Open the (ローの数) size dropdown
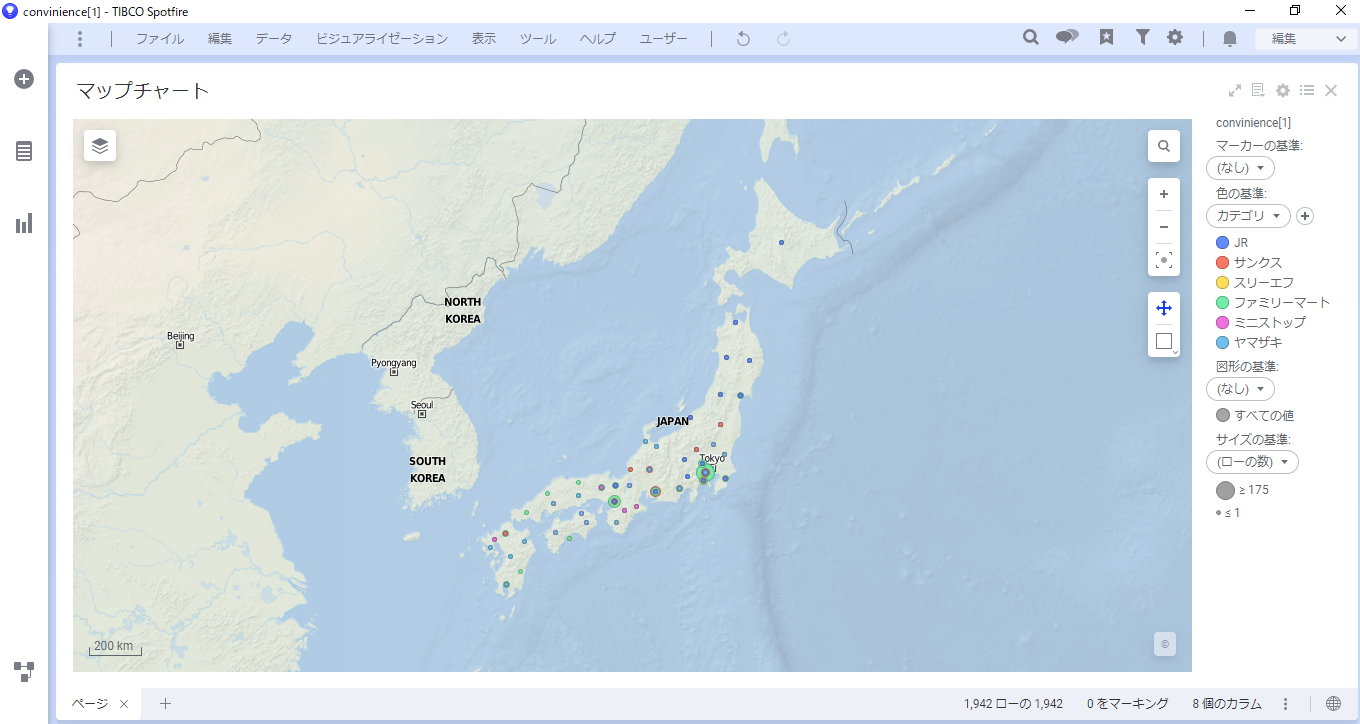 pos(1253,462)
